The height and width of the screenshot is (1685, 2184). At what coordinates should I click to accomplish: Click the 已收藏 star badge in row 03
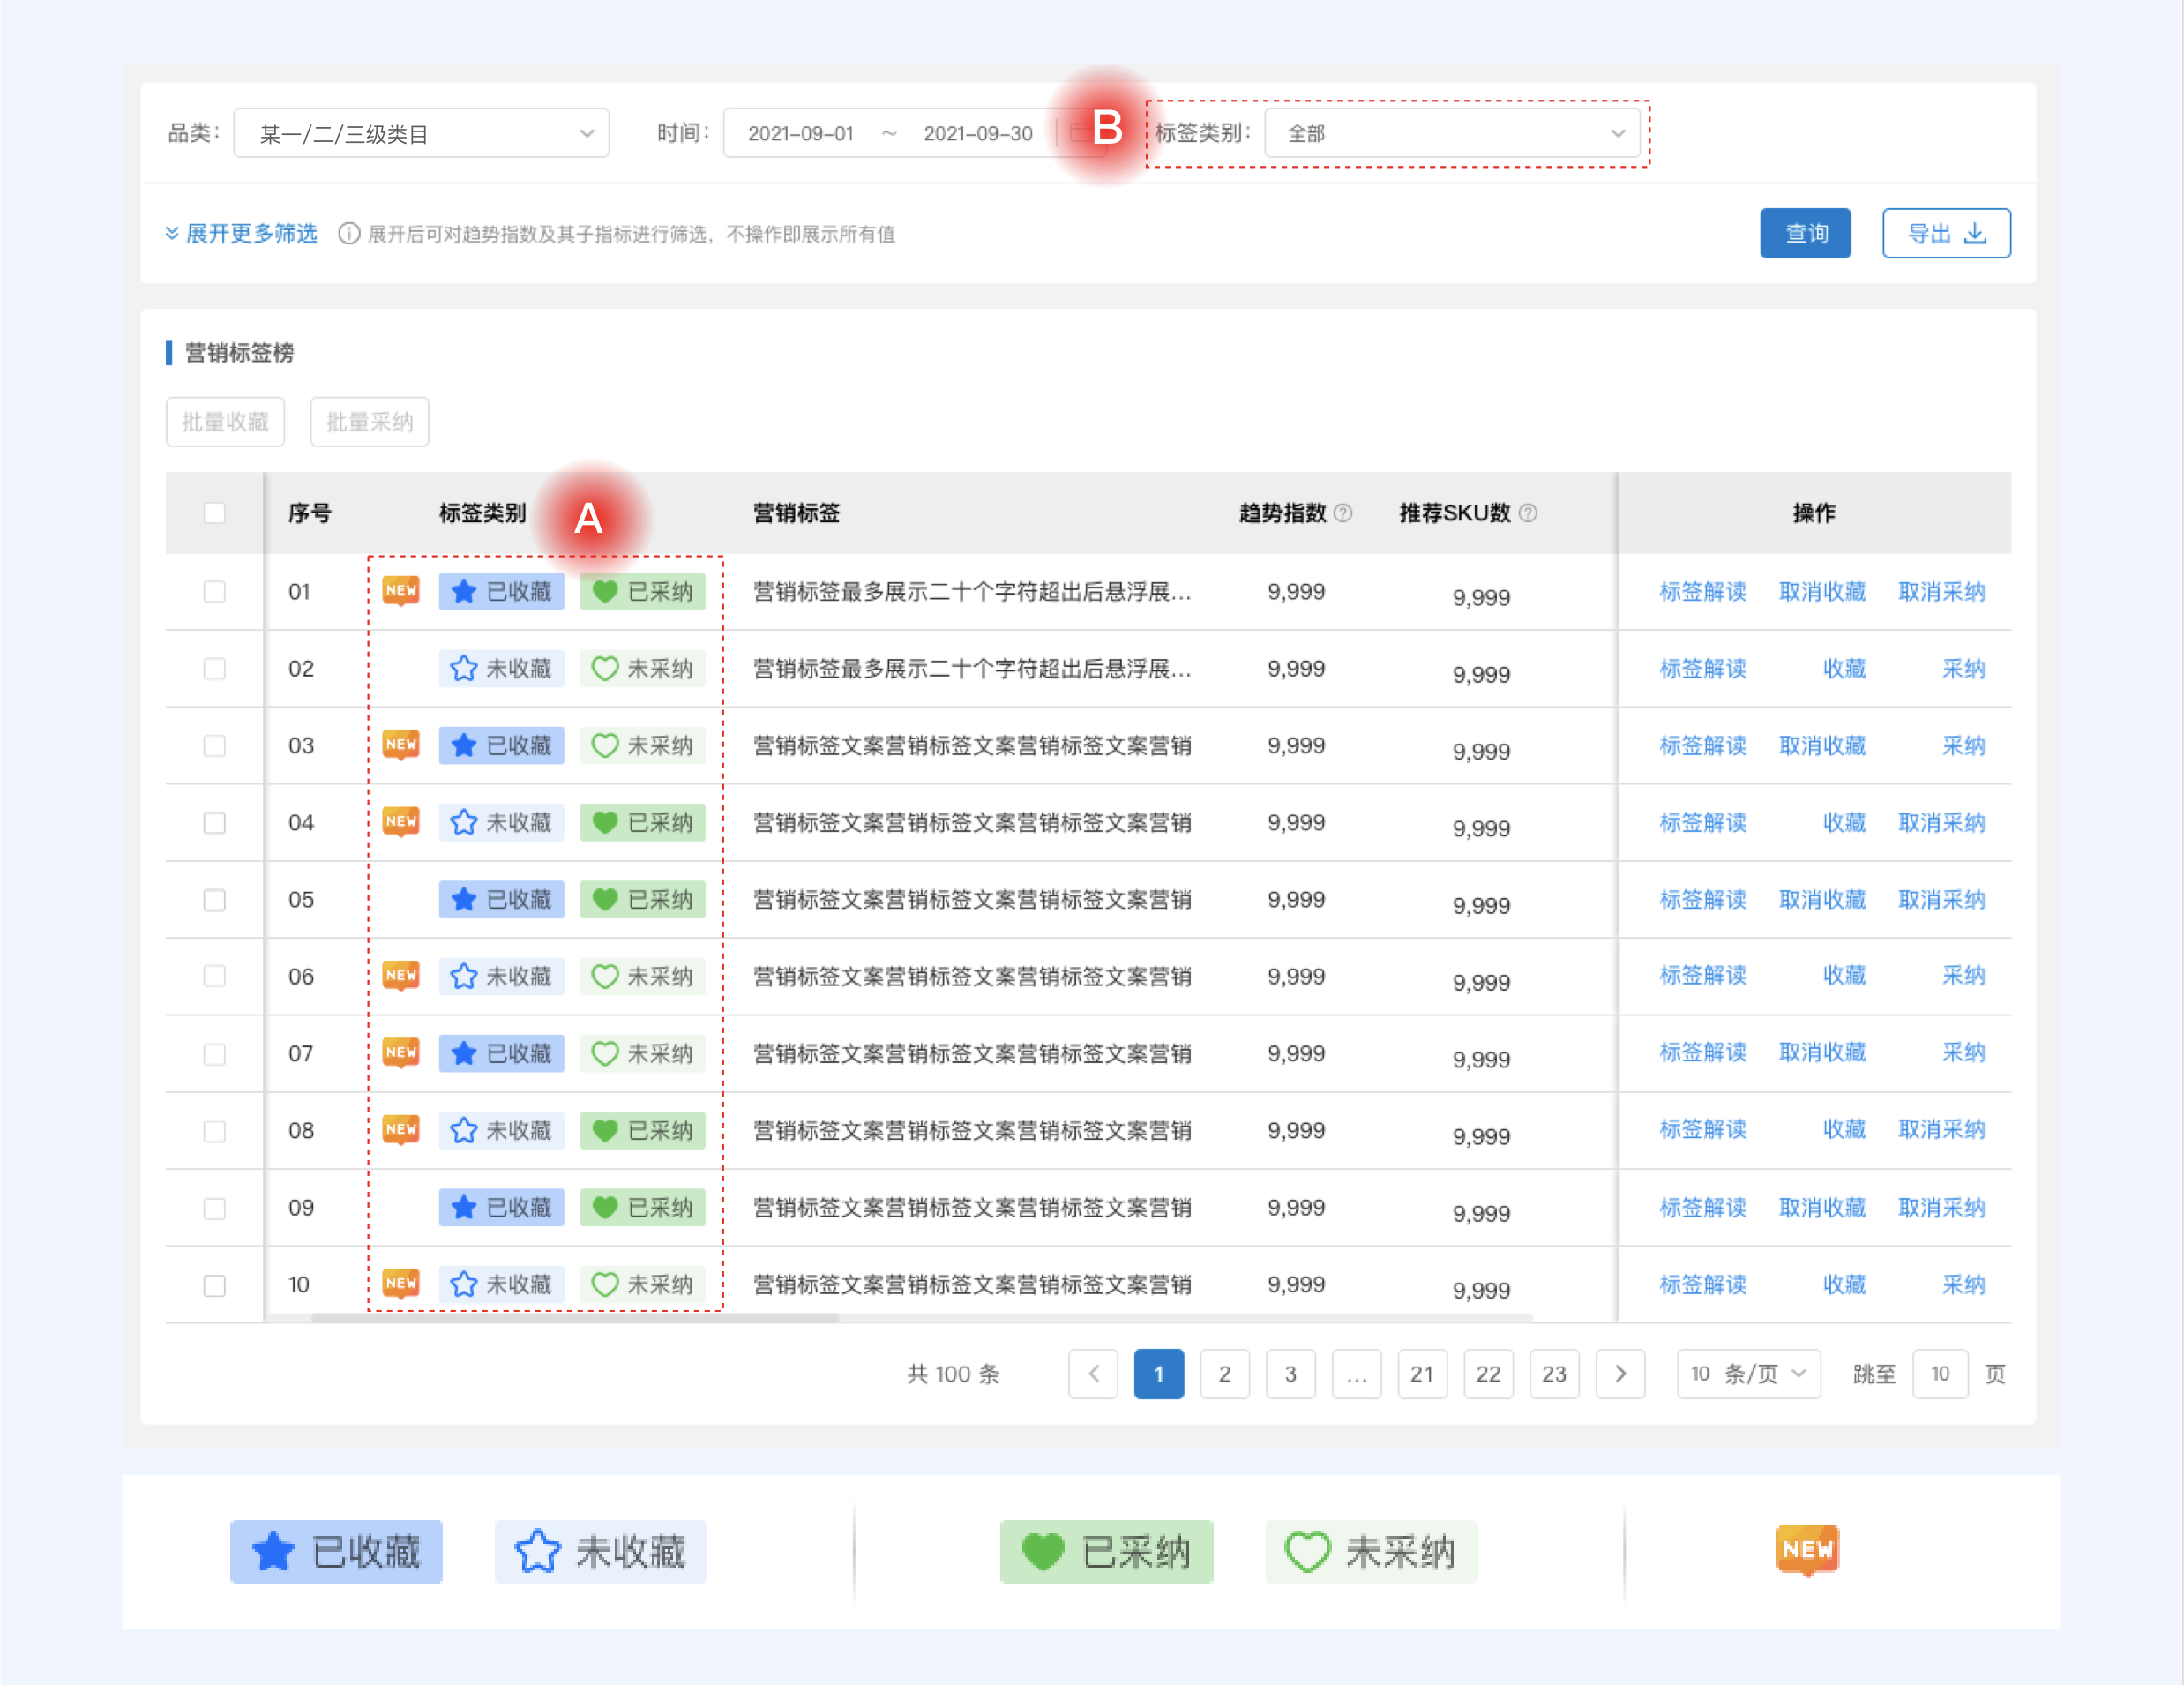point(501,745)
